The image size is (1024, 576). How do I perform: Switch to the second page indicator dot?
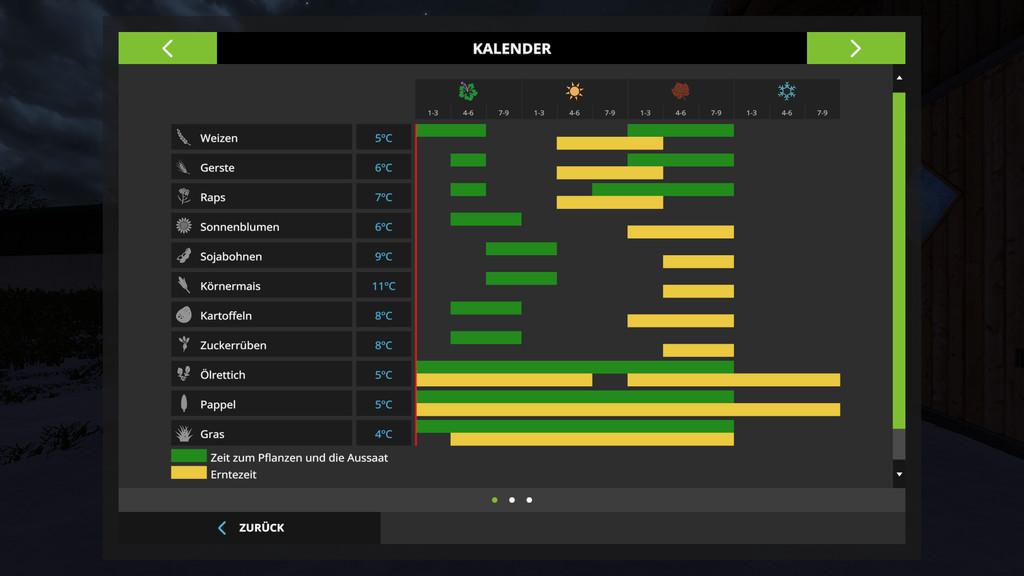[512, 500]
